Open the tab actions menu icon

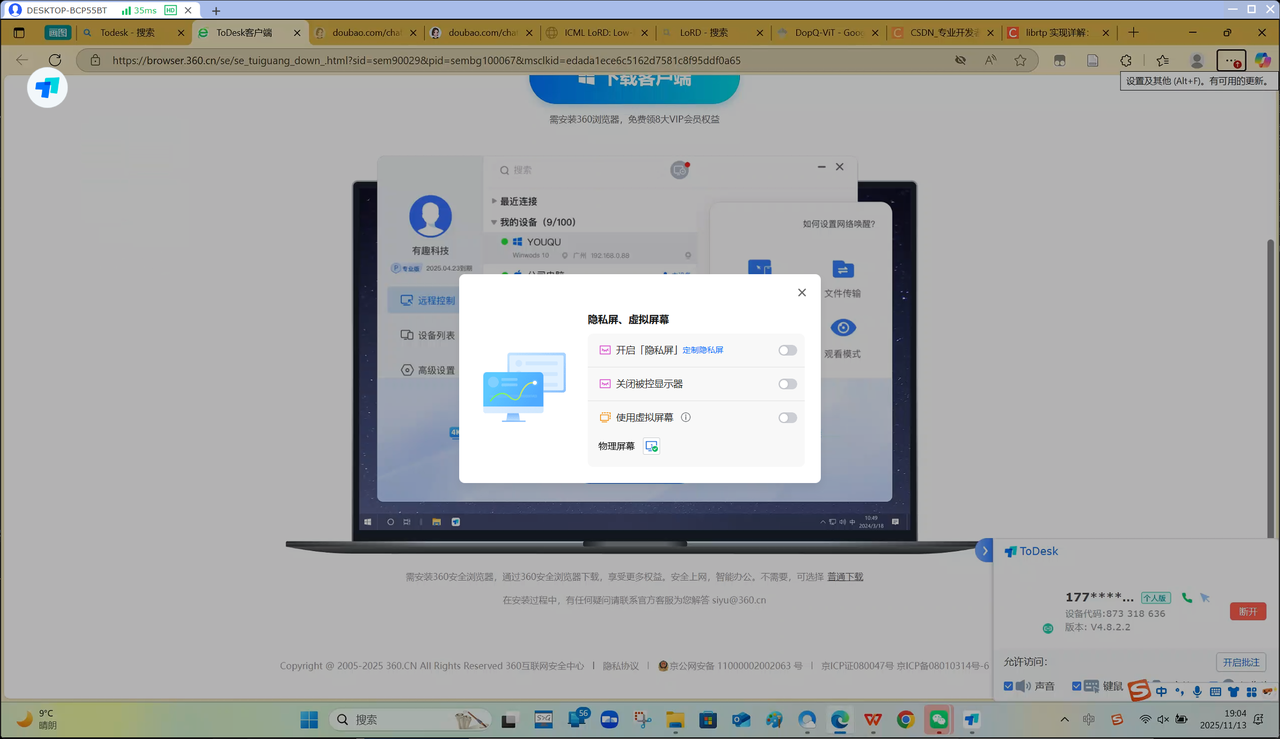click(19, 33)
